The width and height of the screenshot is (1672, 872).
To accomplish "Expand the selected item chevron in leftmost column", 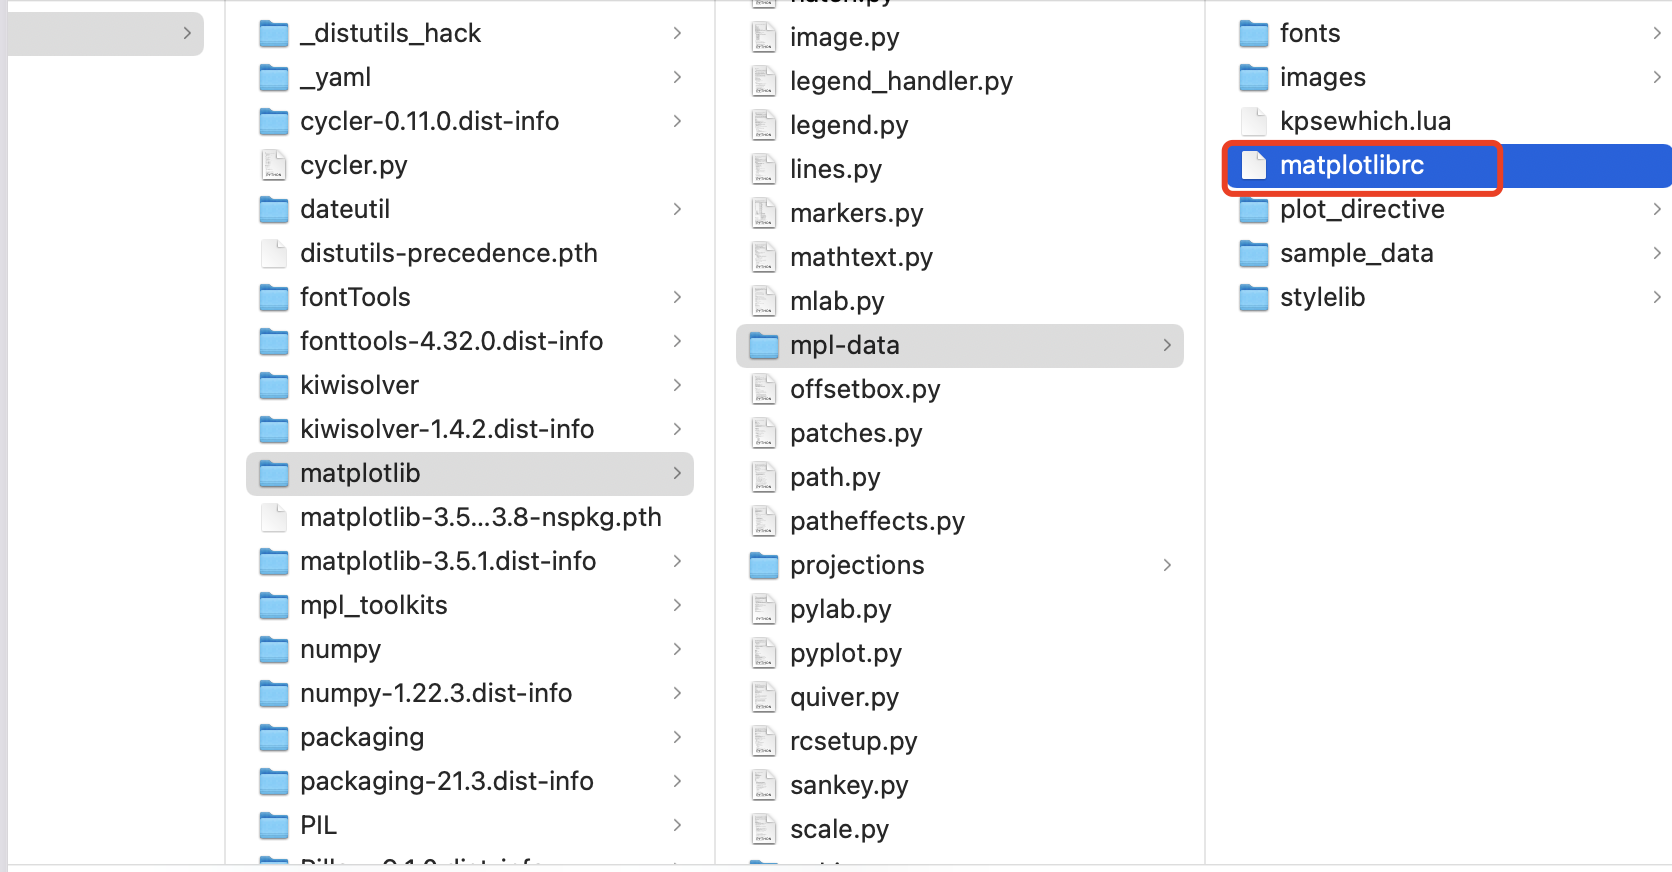I will [x=187, y=33].
